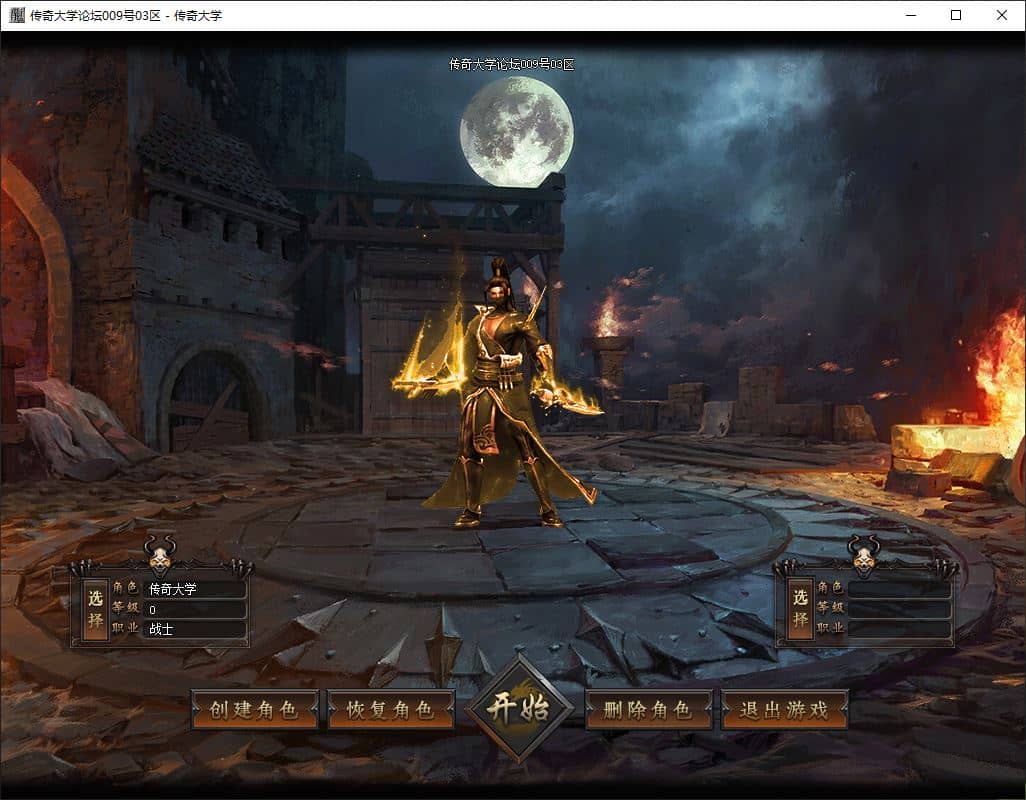This screenshot has width=1026, height=800.
Task: Minimize the game window
Action: pos(911,15)
